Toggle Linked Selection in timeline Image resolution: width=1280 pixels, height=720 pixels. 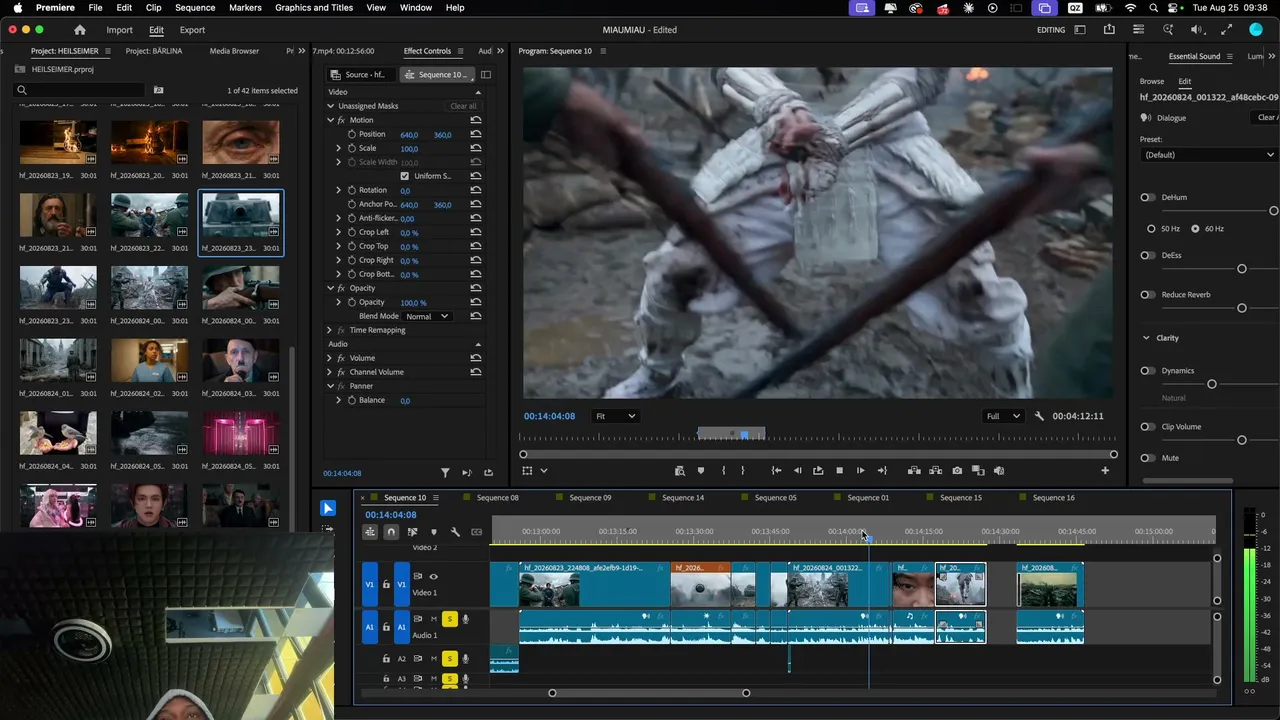click(412, 532)
